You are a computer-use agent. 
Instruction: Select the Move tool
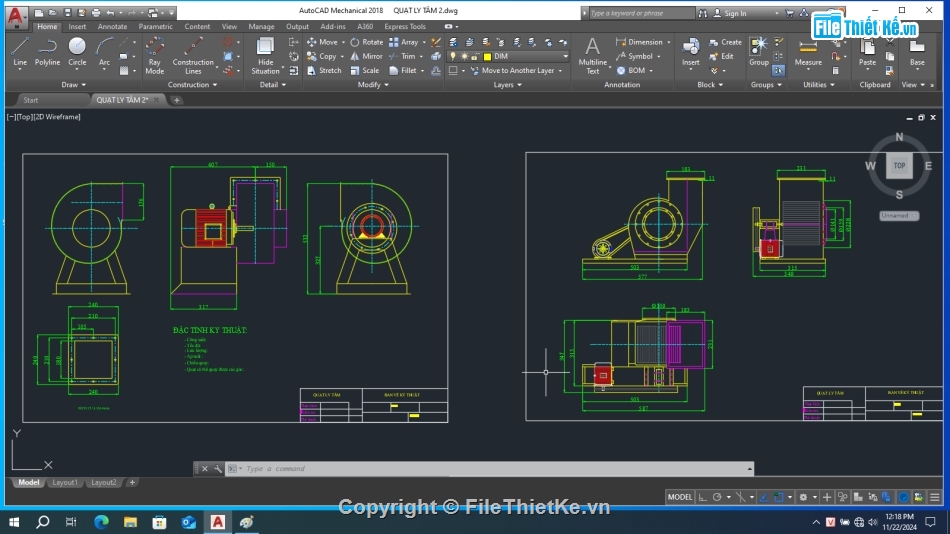pyautogui.click(x=322, y=42)
